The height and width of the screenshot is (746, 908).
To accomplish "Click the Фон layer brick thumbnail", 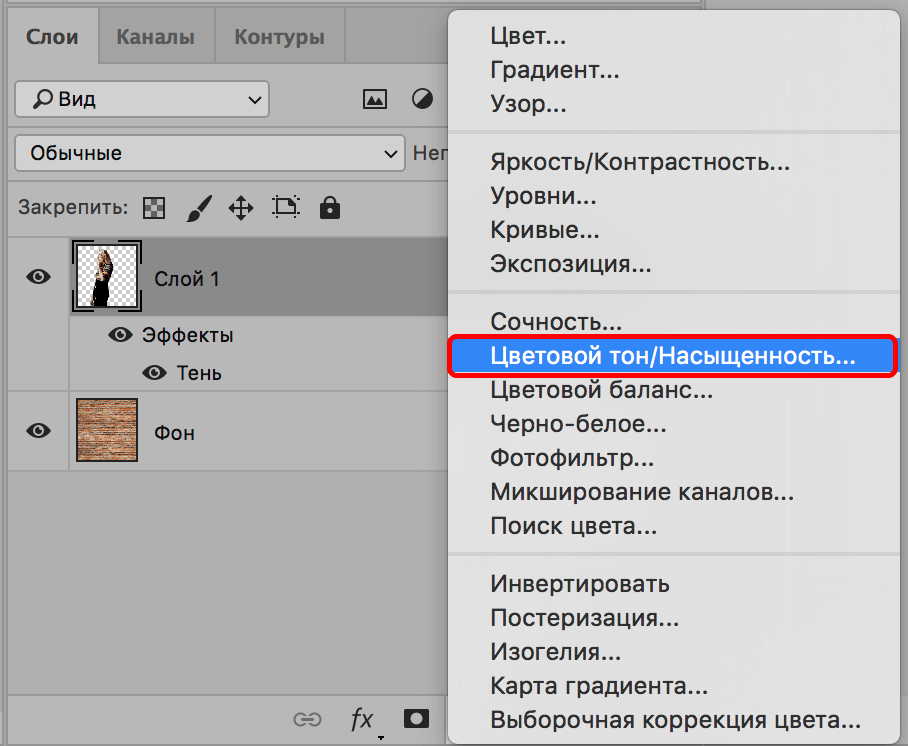I will (107, 431).
